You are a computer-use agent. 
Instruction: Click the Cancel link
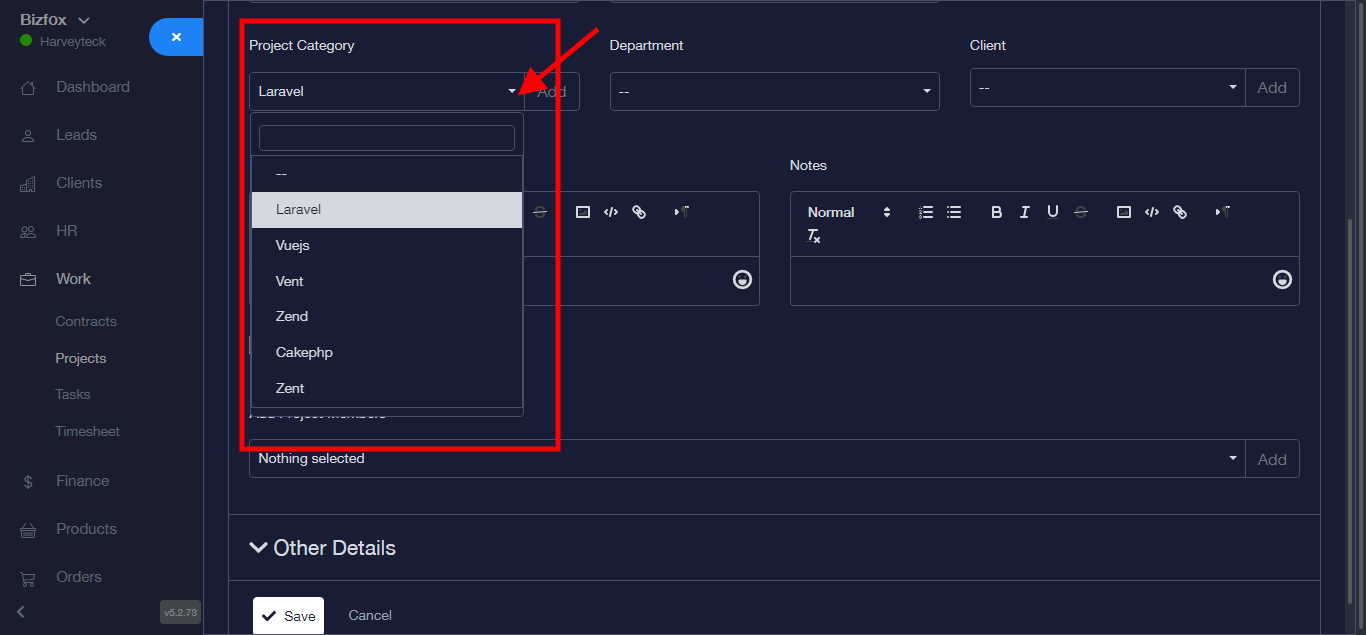point(370,616)
